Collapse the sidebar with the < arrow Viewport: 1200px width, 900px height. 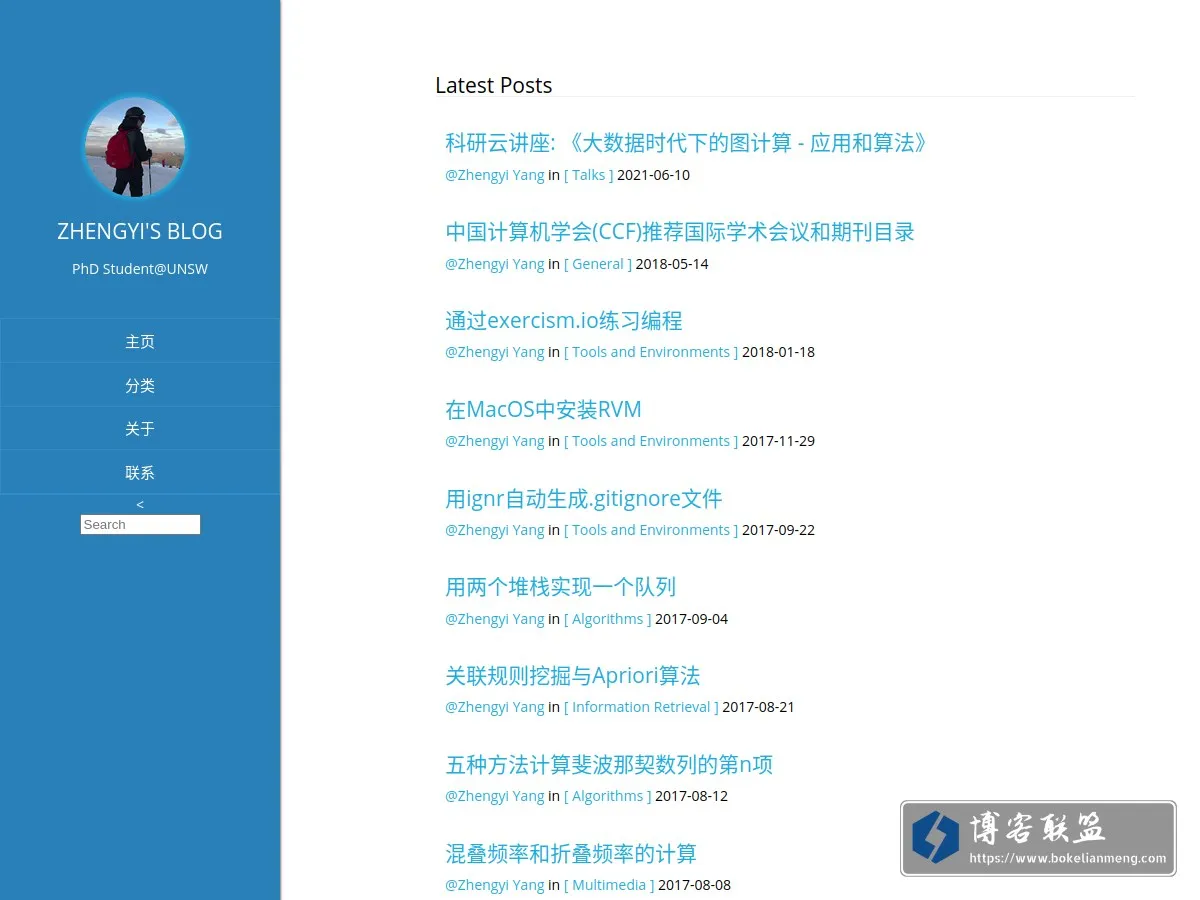click(140, 504)
